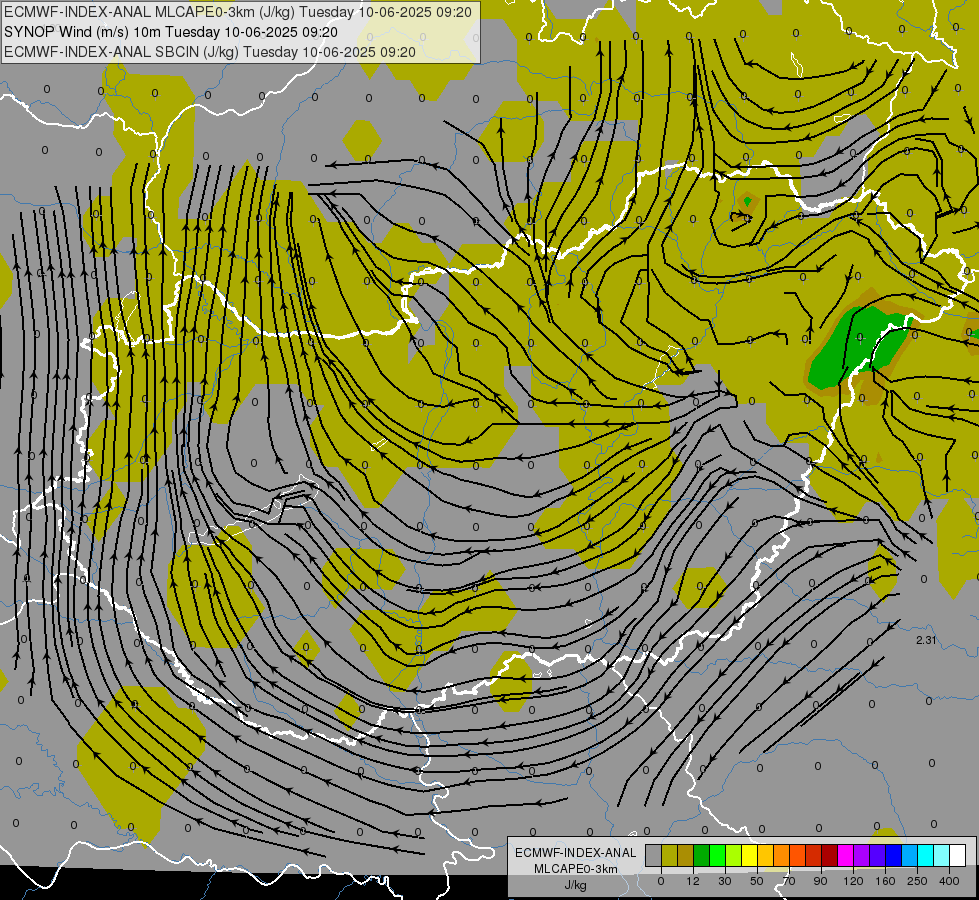Screen dimensions: 979x900
Task: Click the legend scale value 250
Action: [x=917, y=881]
